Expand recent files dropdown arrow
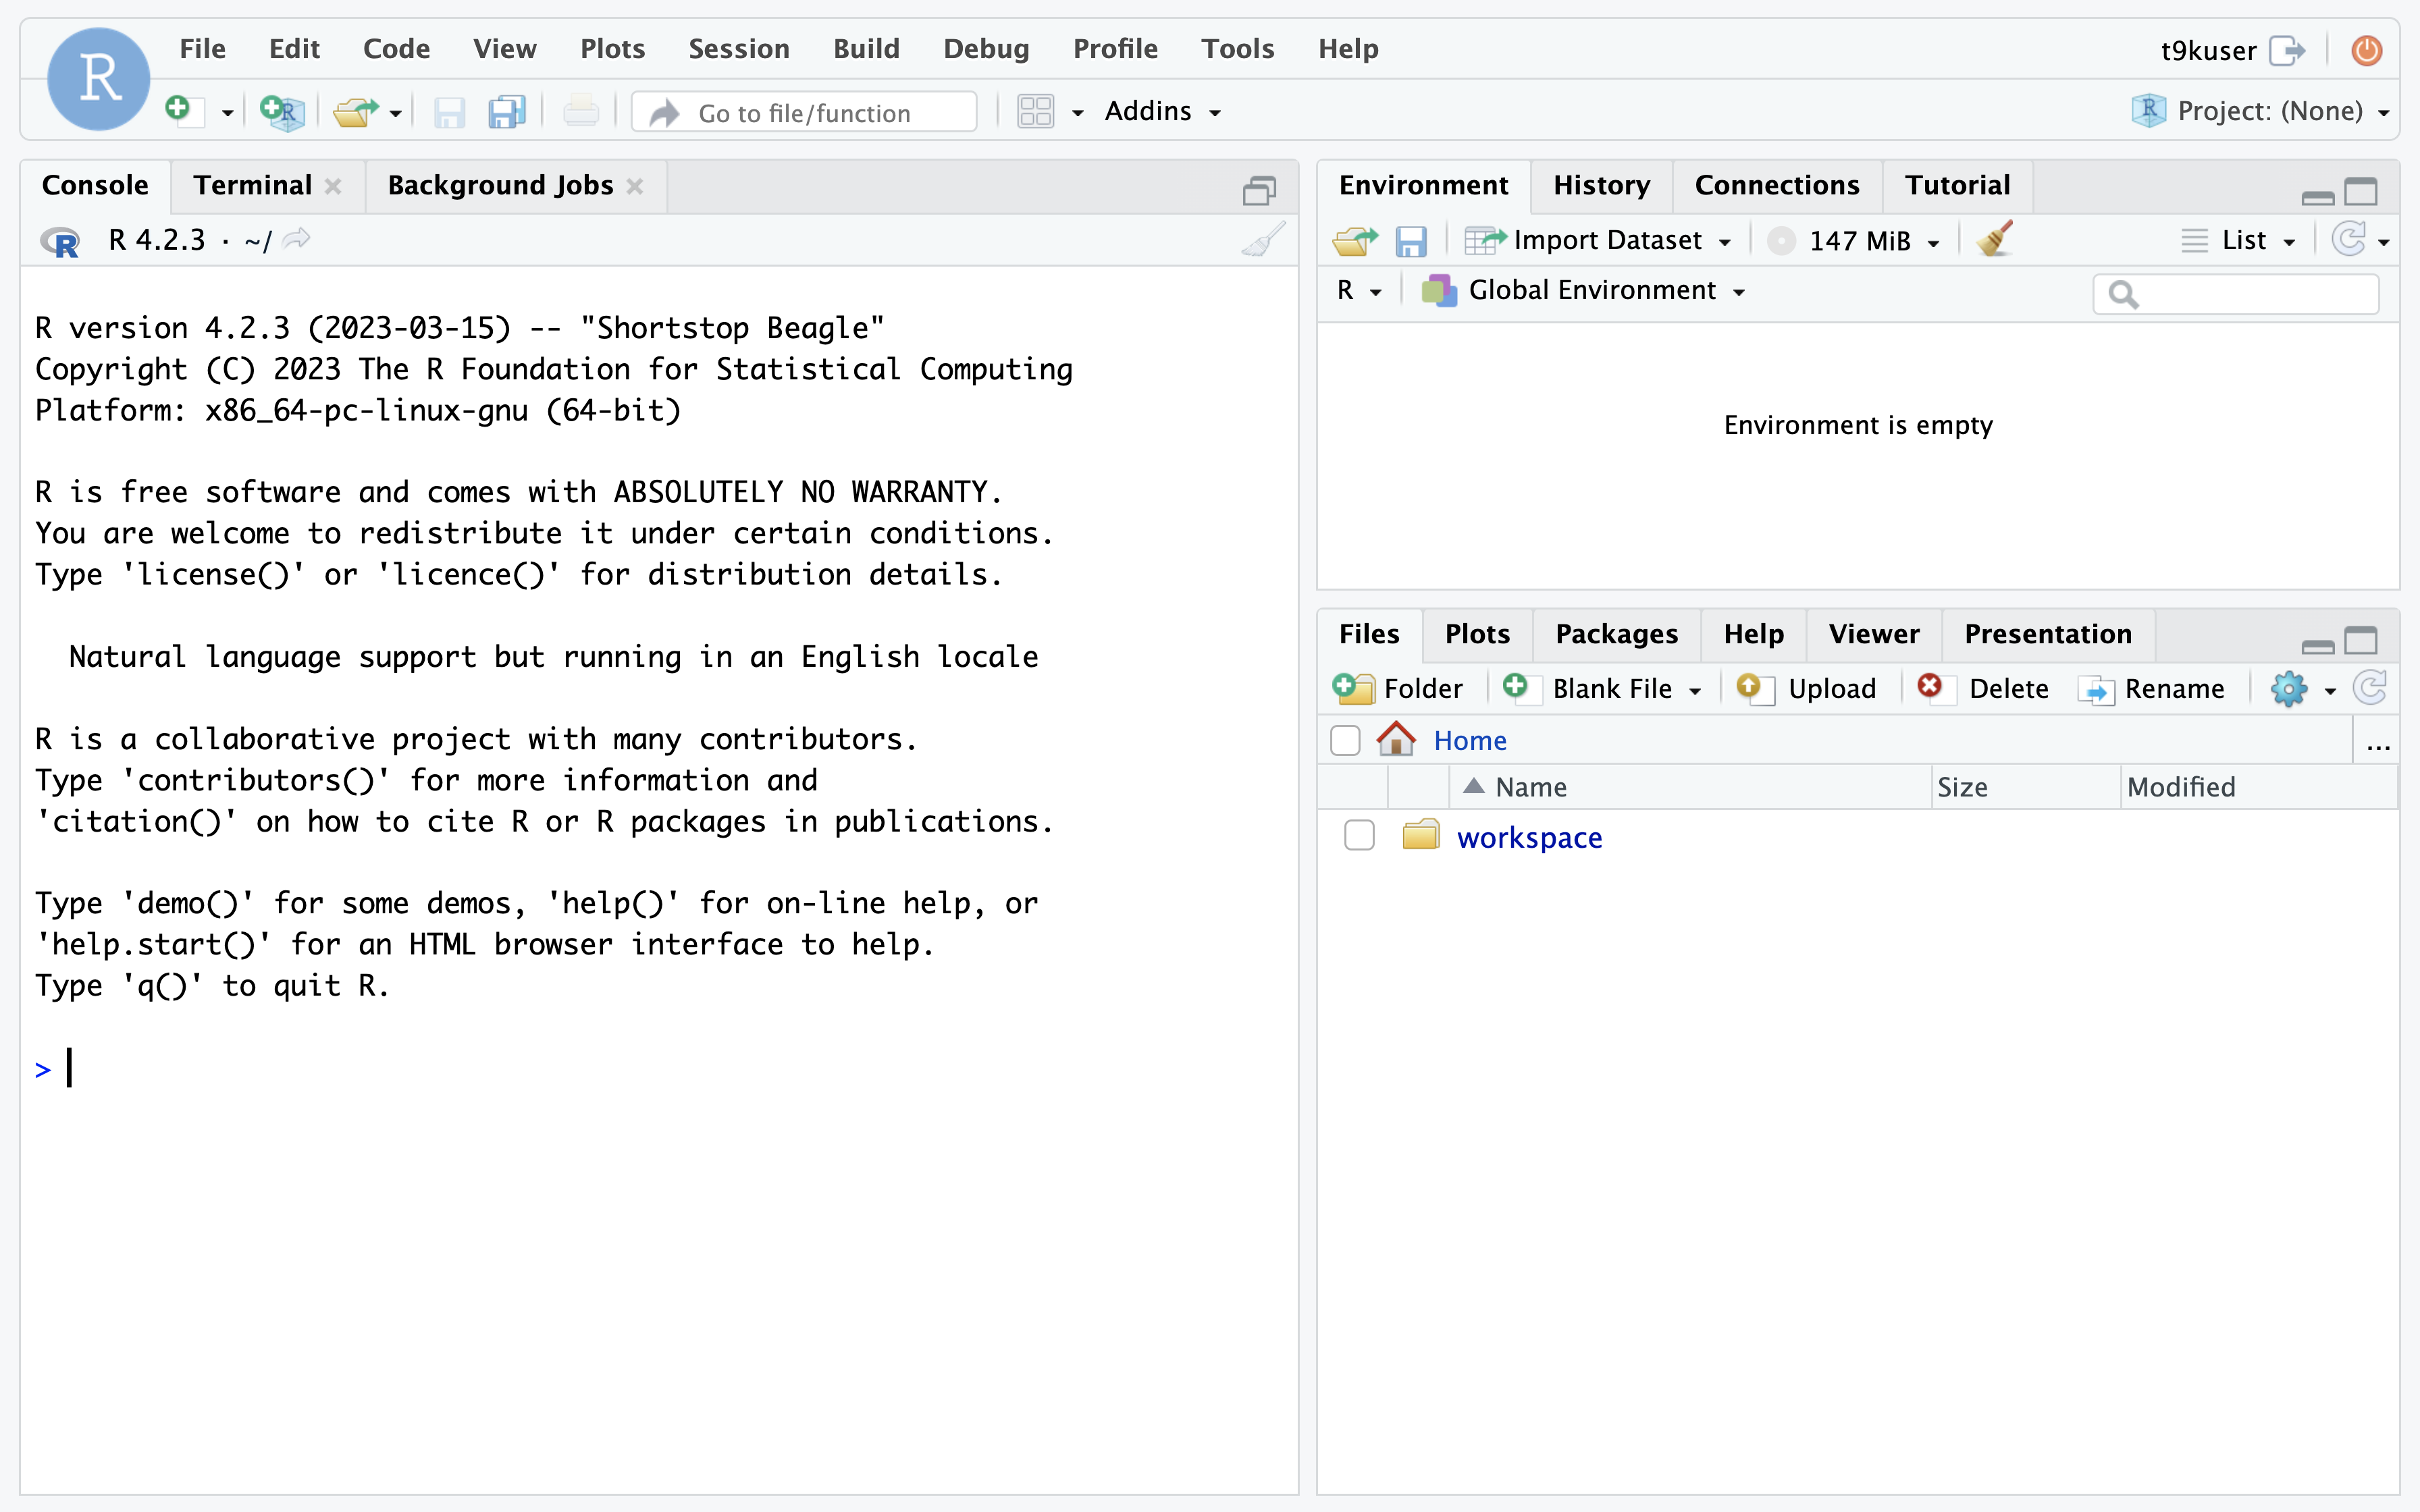Image resolution: width=2420 pixels, height=1512 pixels. (x=396, y=112)
